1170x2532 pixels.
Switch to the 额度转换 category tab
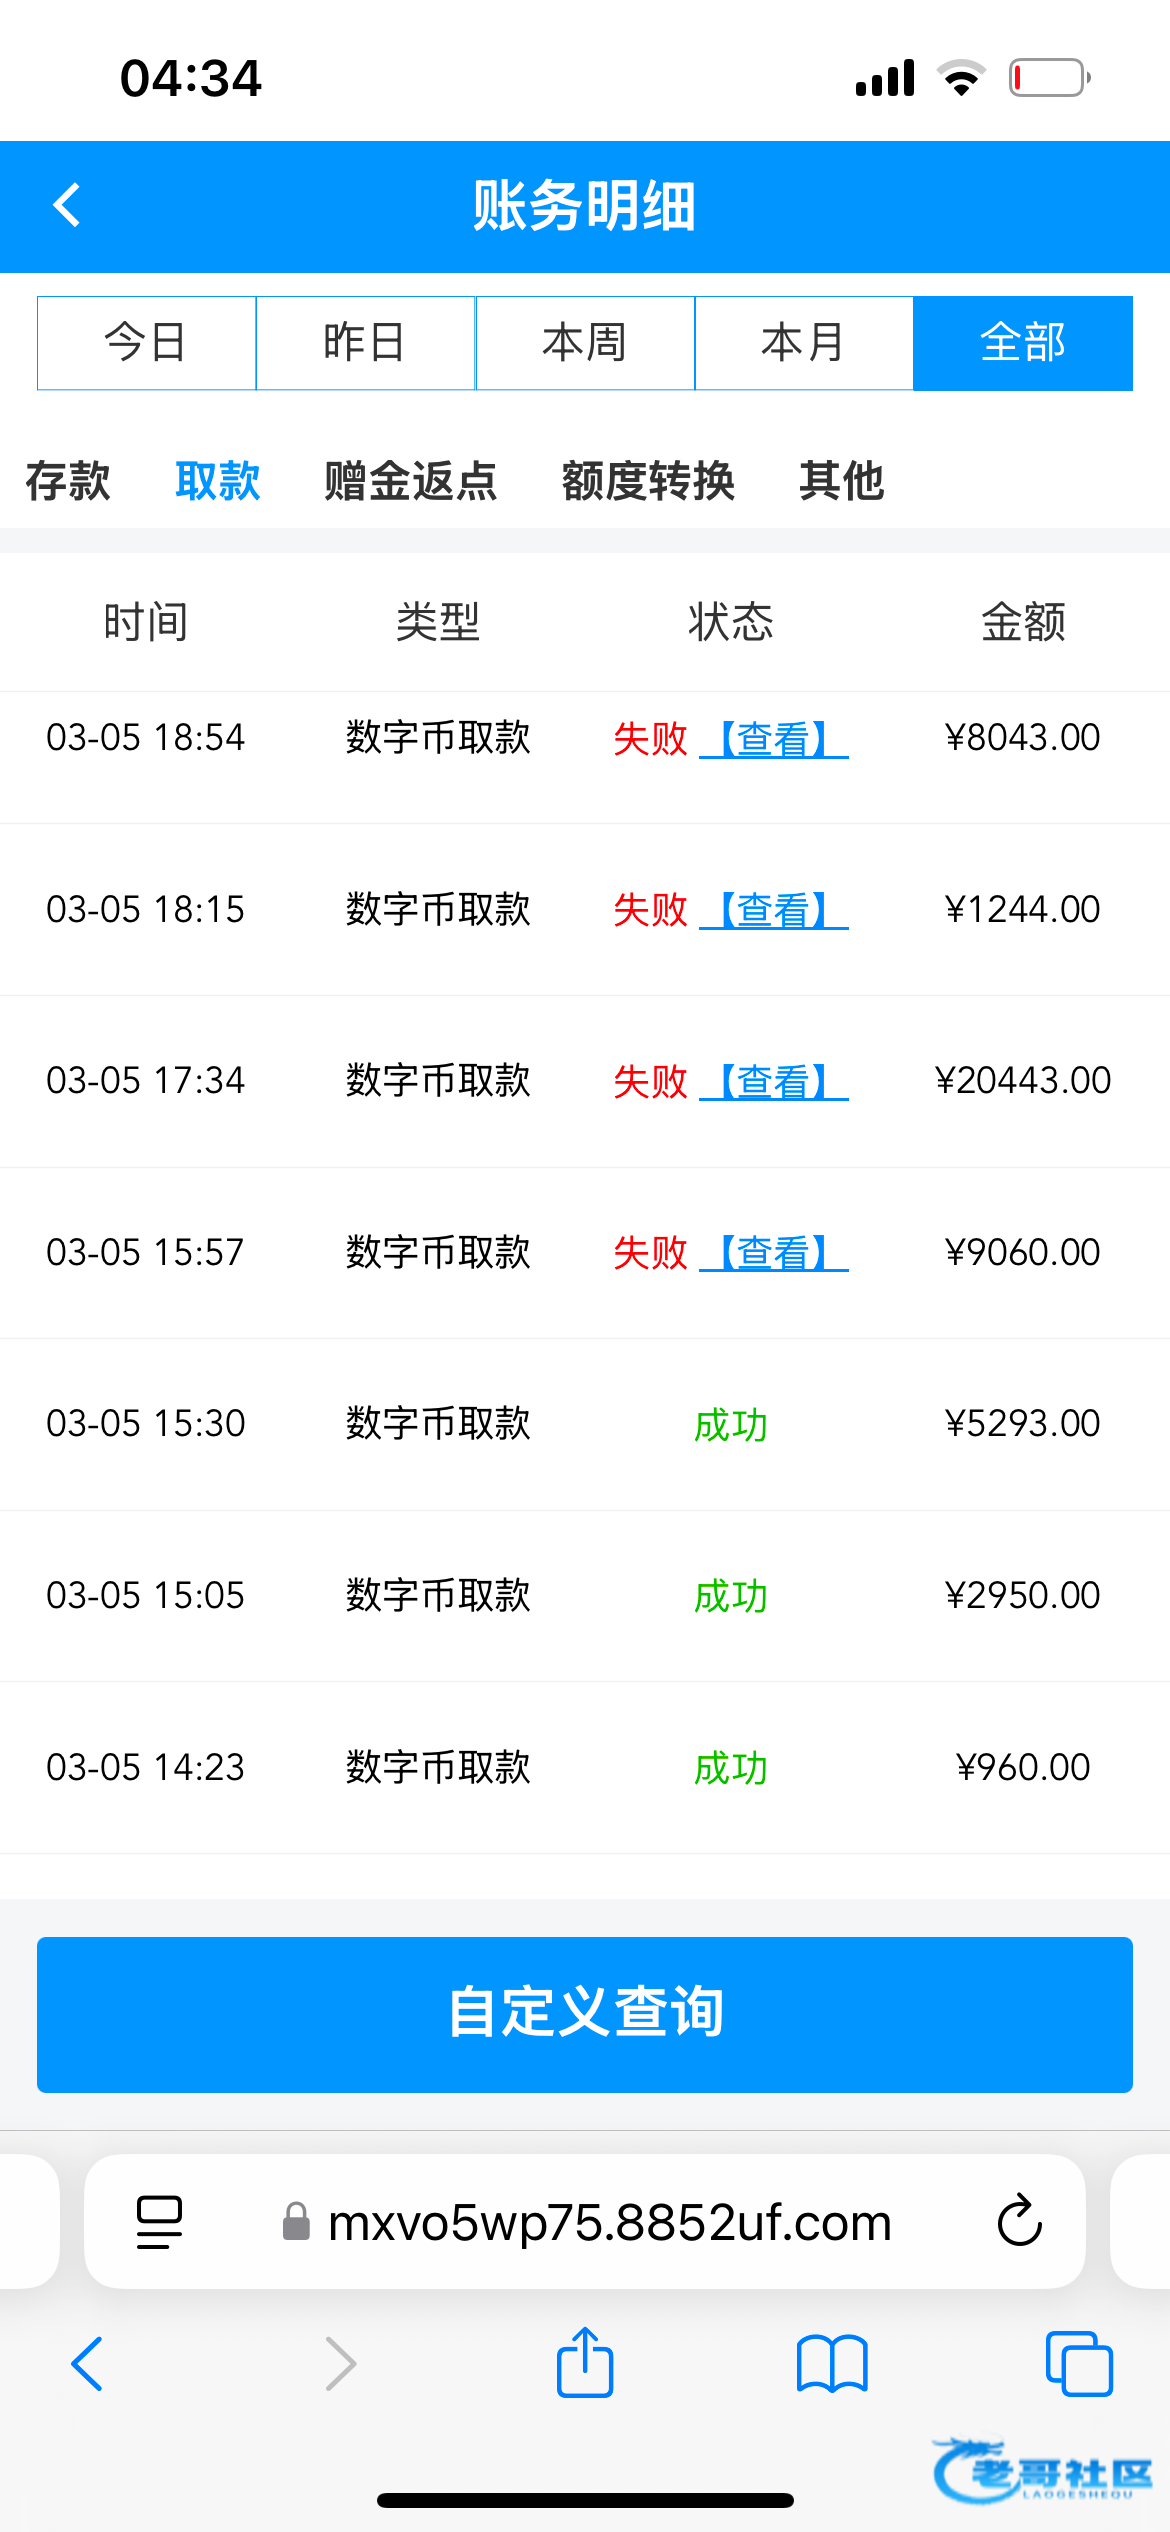point(648,481)
